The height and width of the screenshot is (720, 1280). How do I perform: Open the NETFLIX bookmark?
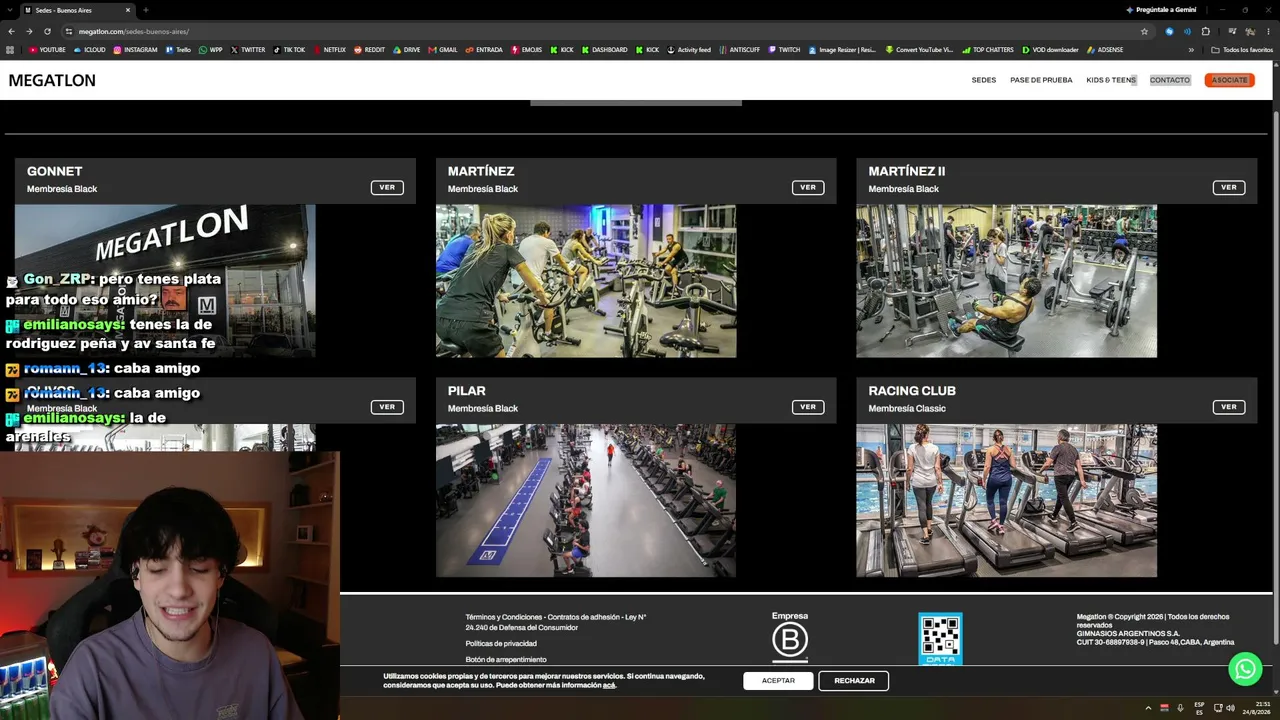[x=329, y=50]
